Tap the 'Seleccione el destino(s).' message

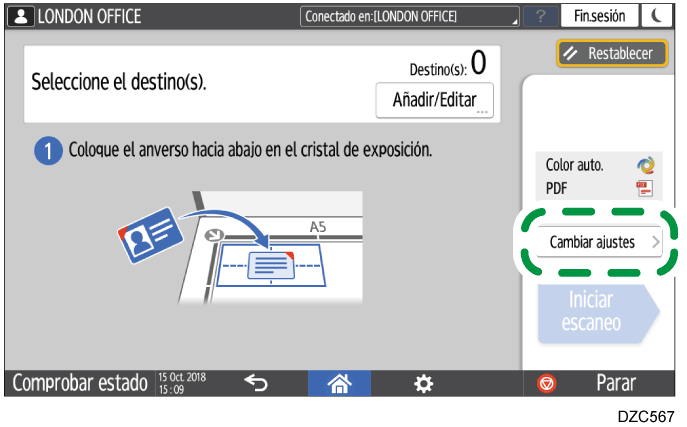click(x=119, y=82)
